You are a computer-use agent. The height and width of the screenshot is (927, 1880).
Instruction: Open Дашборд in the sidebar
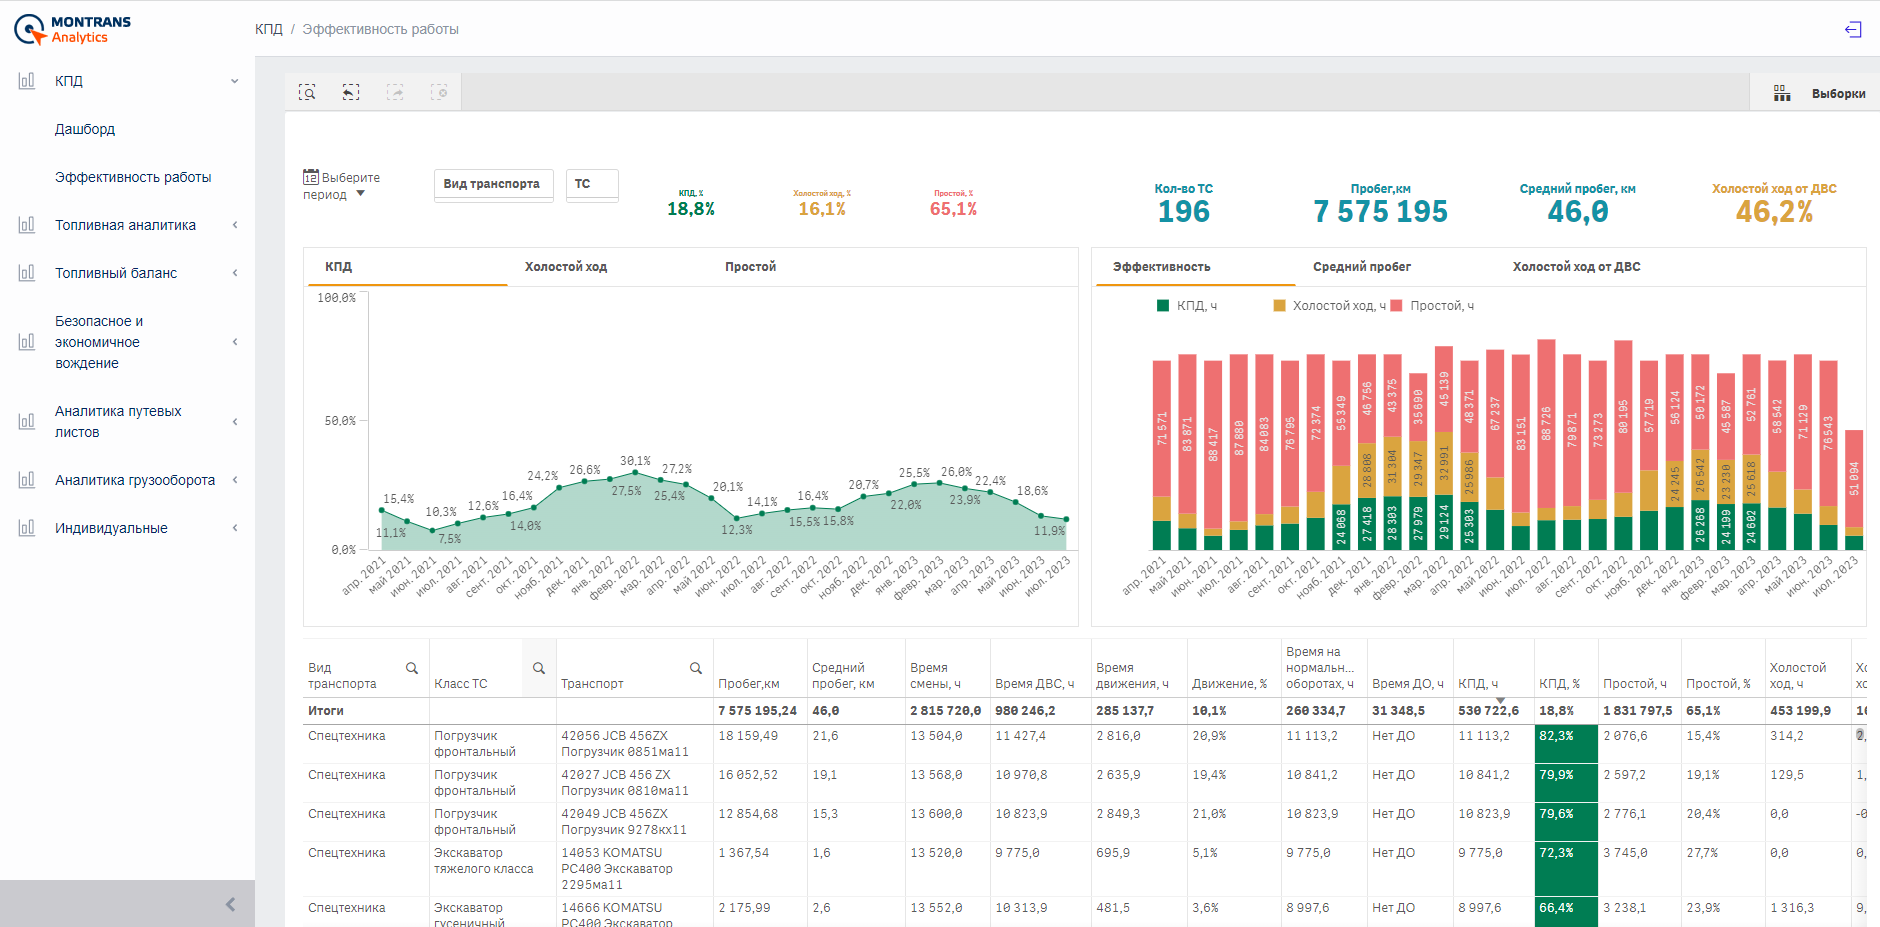[85, 129]
